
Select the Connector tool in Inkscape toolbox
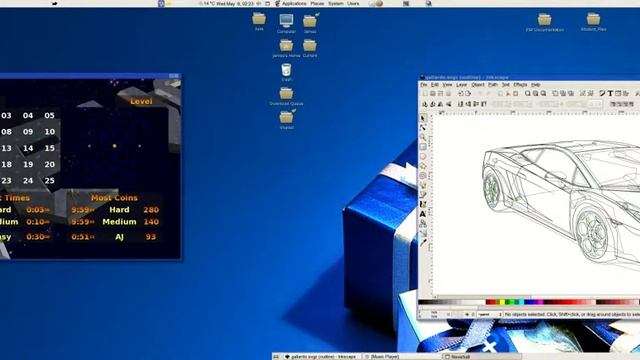423,223
